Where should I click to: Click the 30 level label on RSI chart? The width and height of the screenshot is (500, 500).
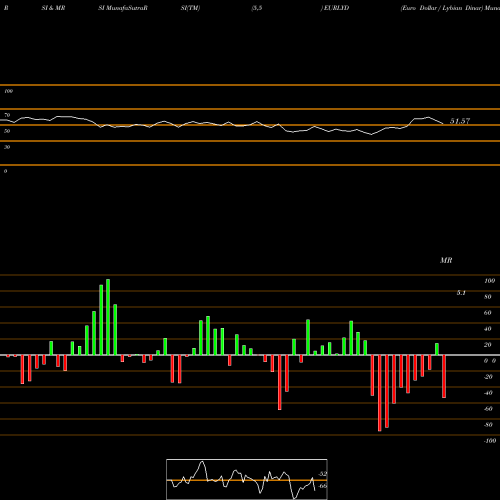(x=7, y=147)
